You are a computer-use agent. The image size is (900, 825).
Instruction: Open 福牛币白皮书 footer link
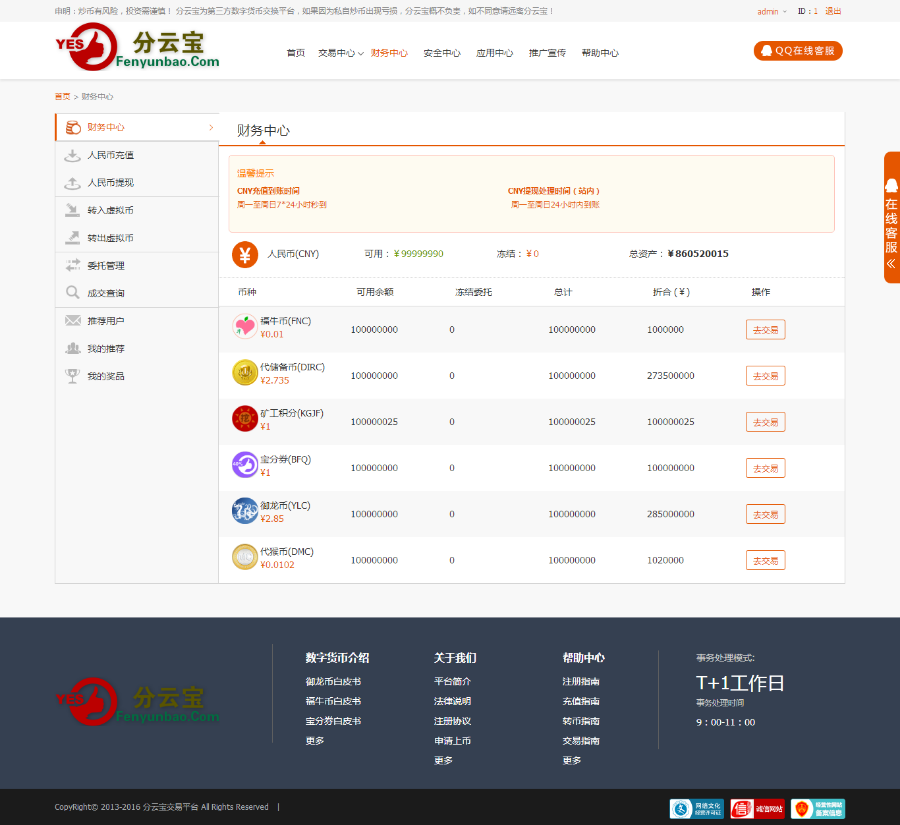pyautogui.click(x=333, y=701)
